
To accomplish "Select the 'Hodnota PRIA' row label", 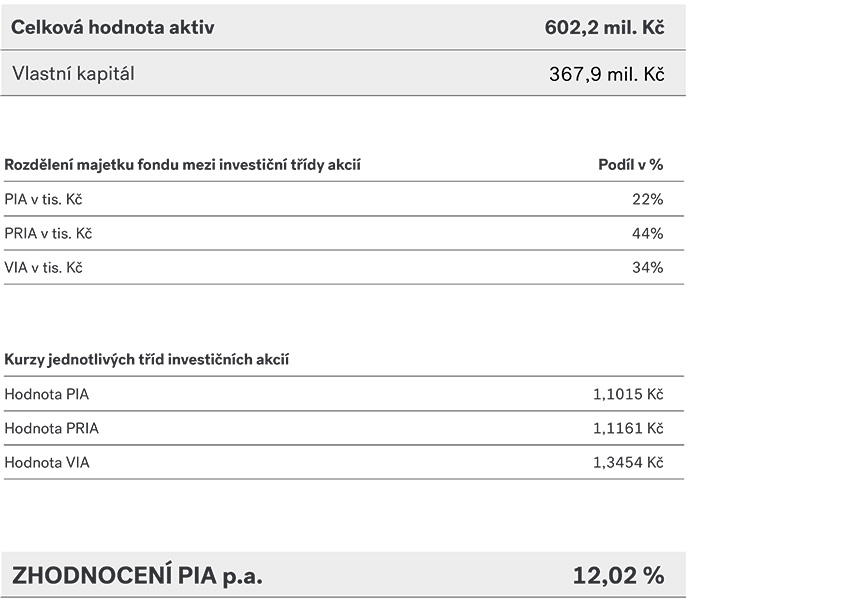I will 51,428.
